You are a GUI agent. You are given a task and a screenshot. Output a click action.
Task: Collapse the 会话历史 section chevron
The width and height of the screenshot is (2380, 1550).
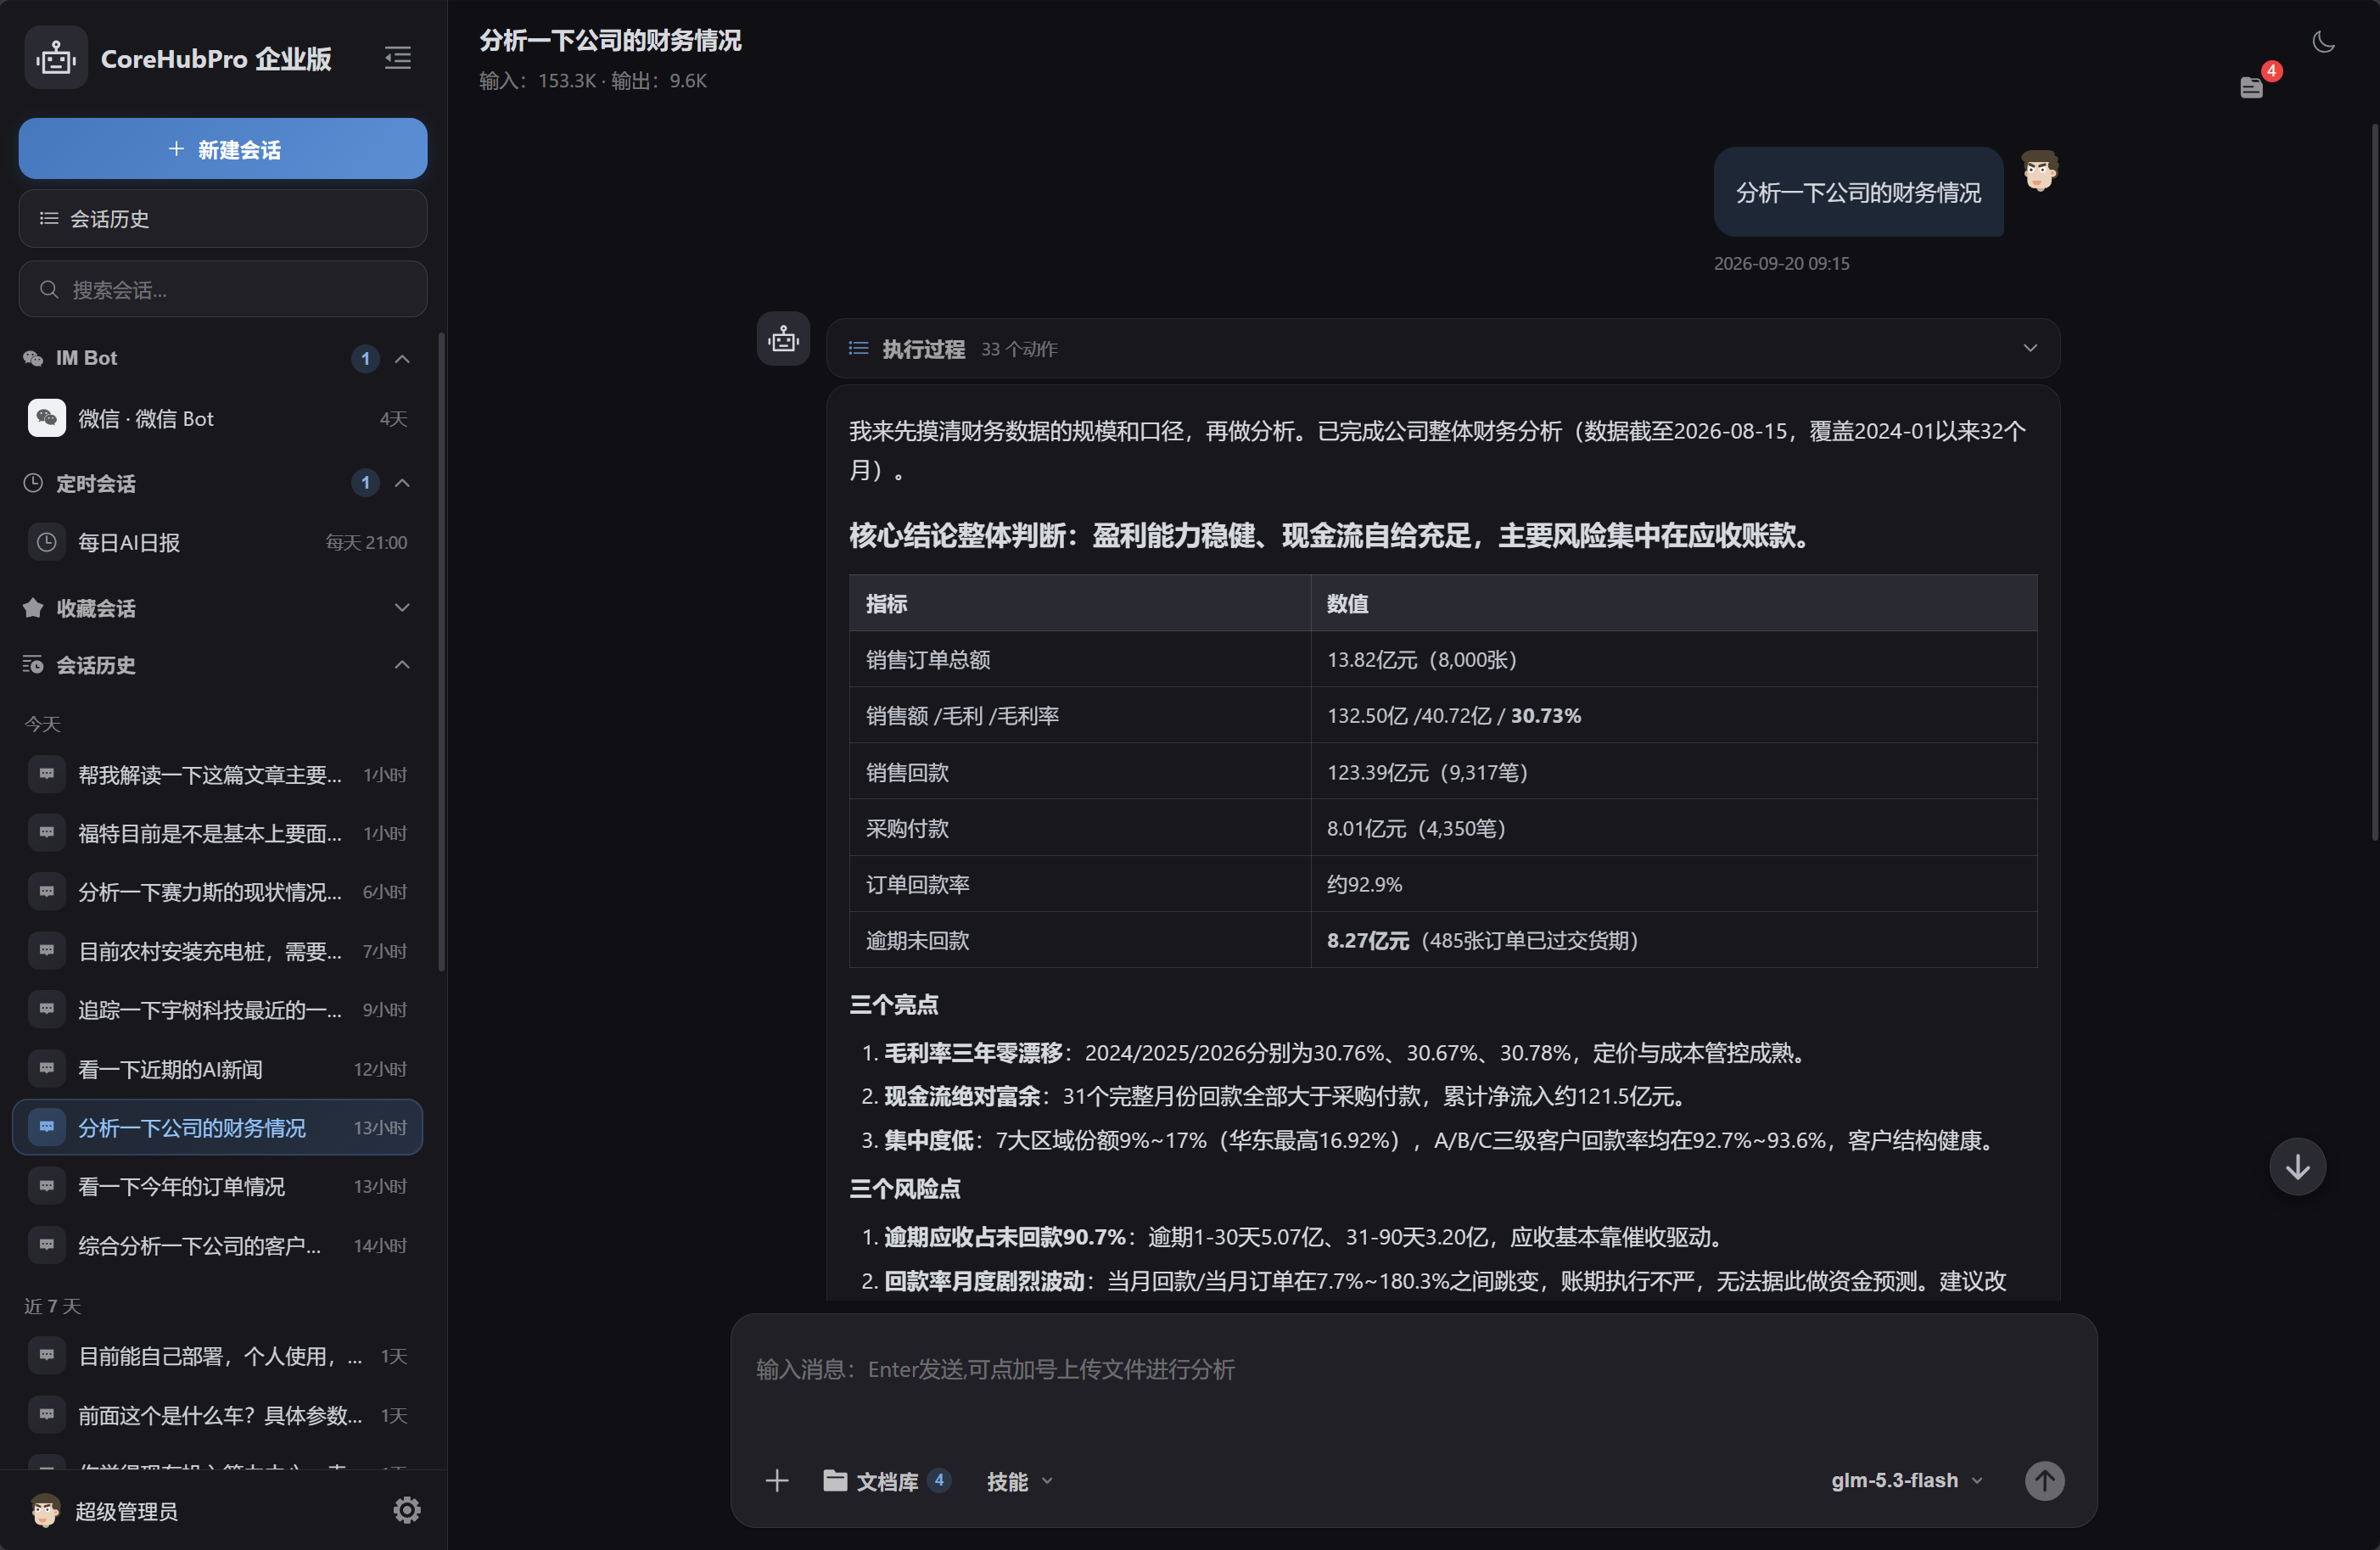[402, 665]
